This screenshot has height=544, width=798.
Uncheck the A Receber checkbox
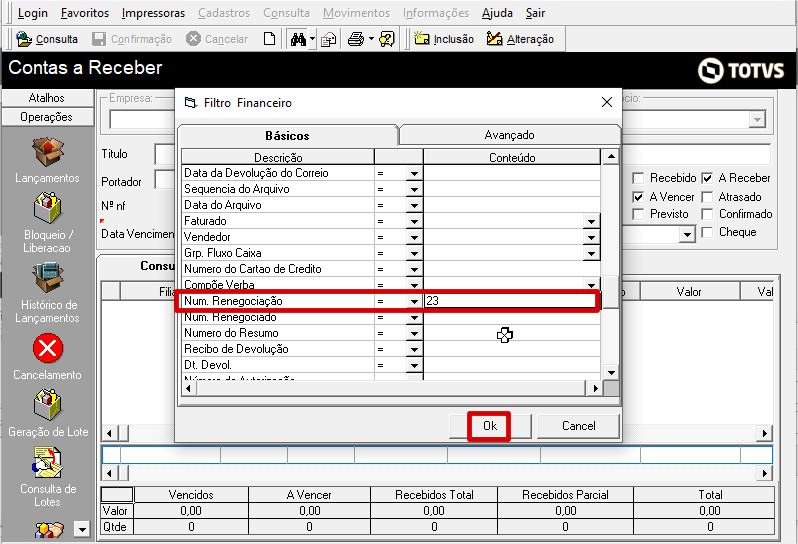(x=707, y=178)
